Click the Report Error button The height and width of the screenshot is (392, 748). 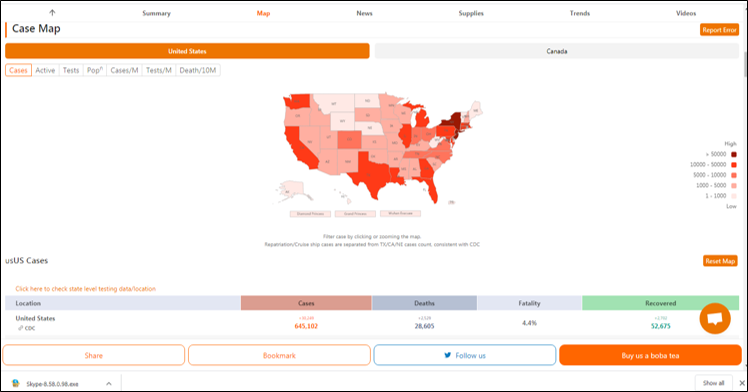pos(719,30)
